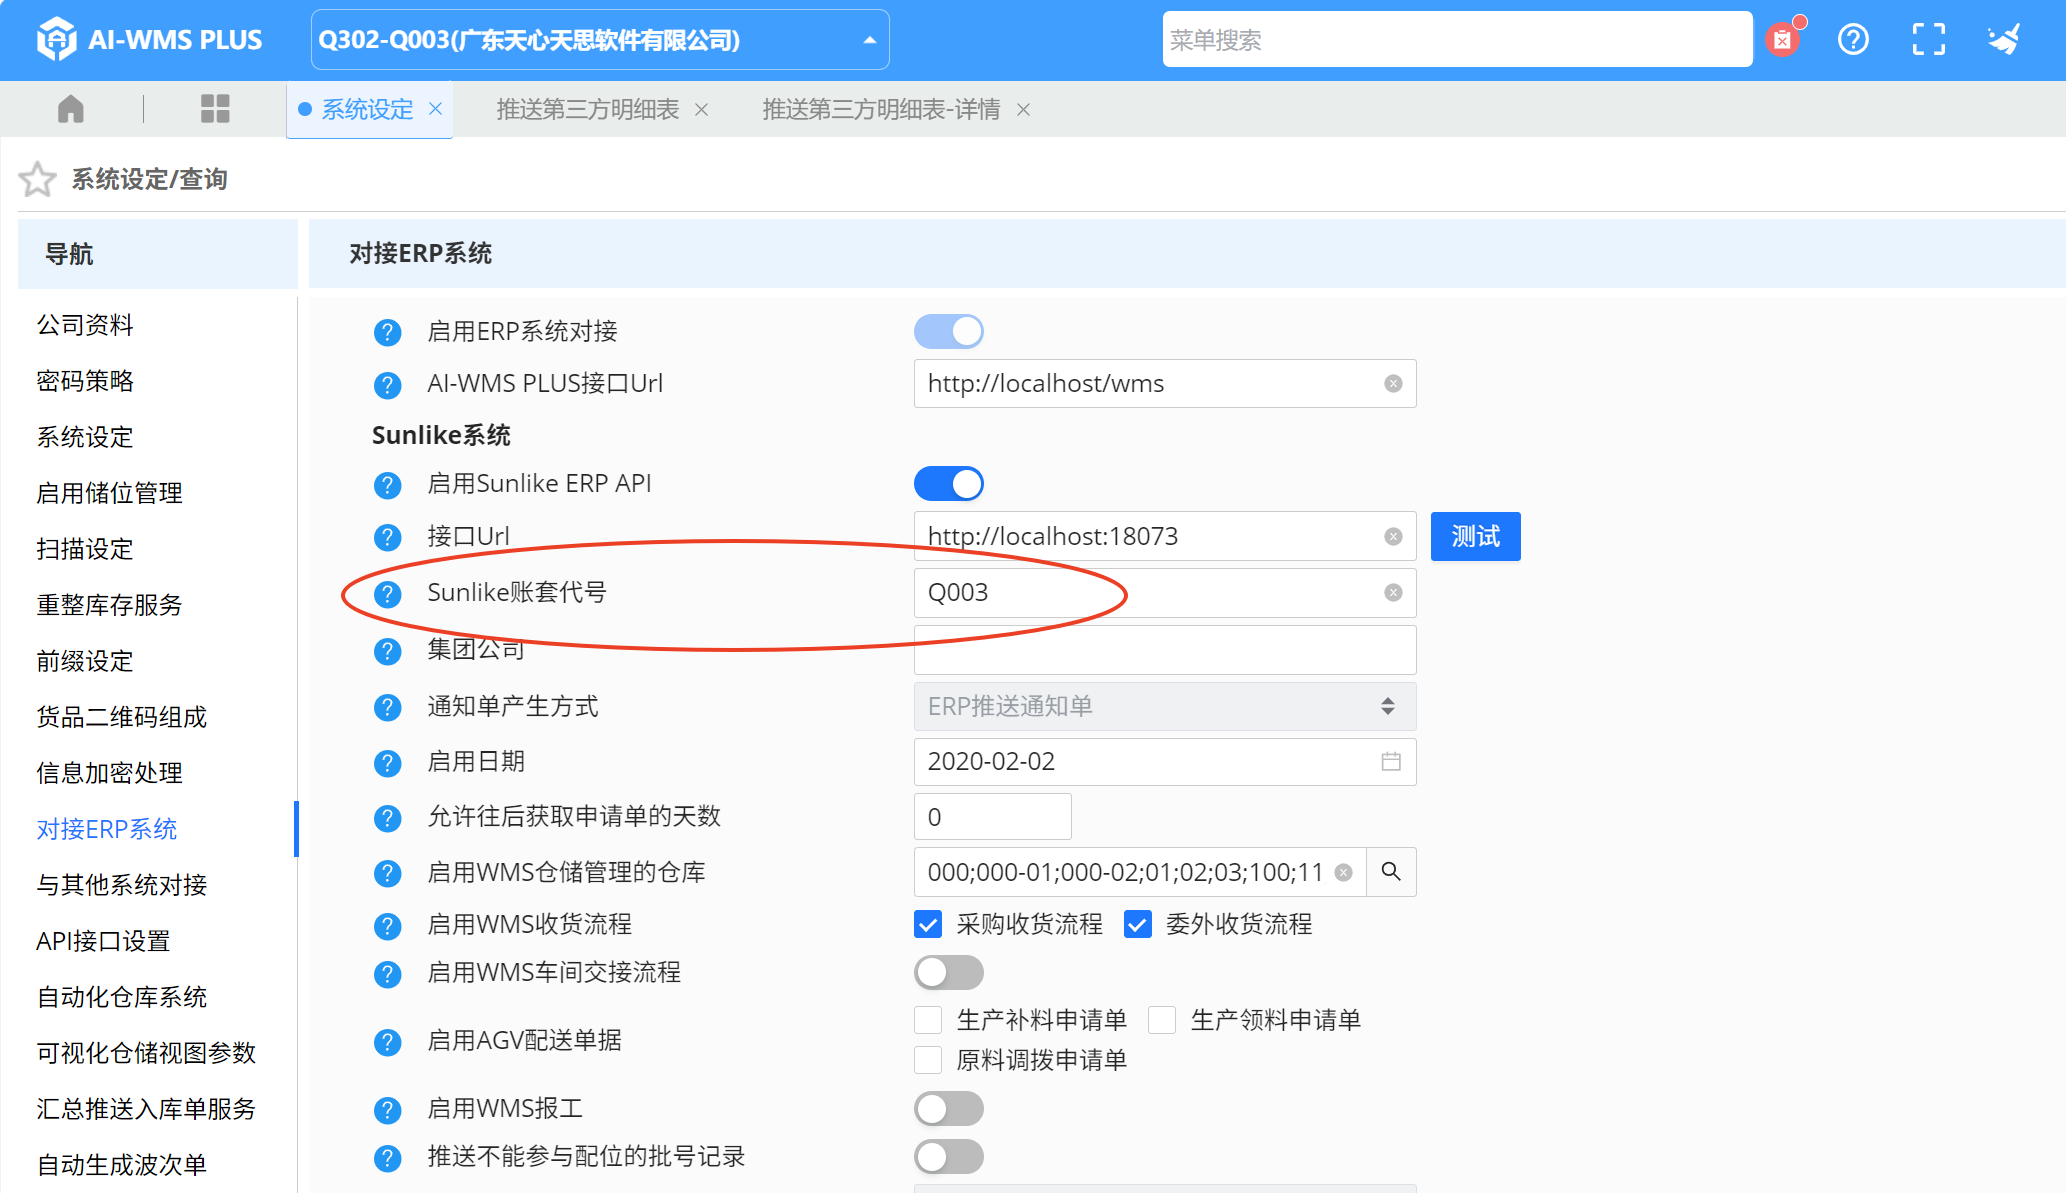Image resolution: width=2066 pixels, height=1193 pixels.
Task: Show help for 通知单产生方式
Action: tap(387, 707)
